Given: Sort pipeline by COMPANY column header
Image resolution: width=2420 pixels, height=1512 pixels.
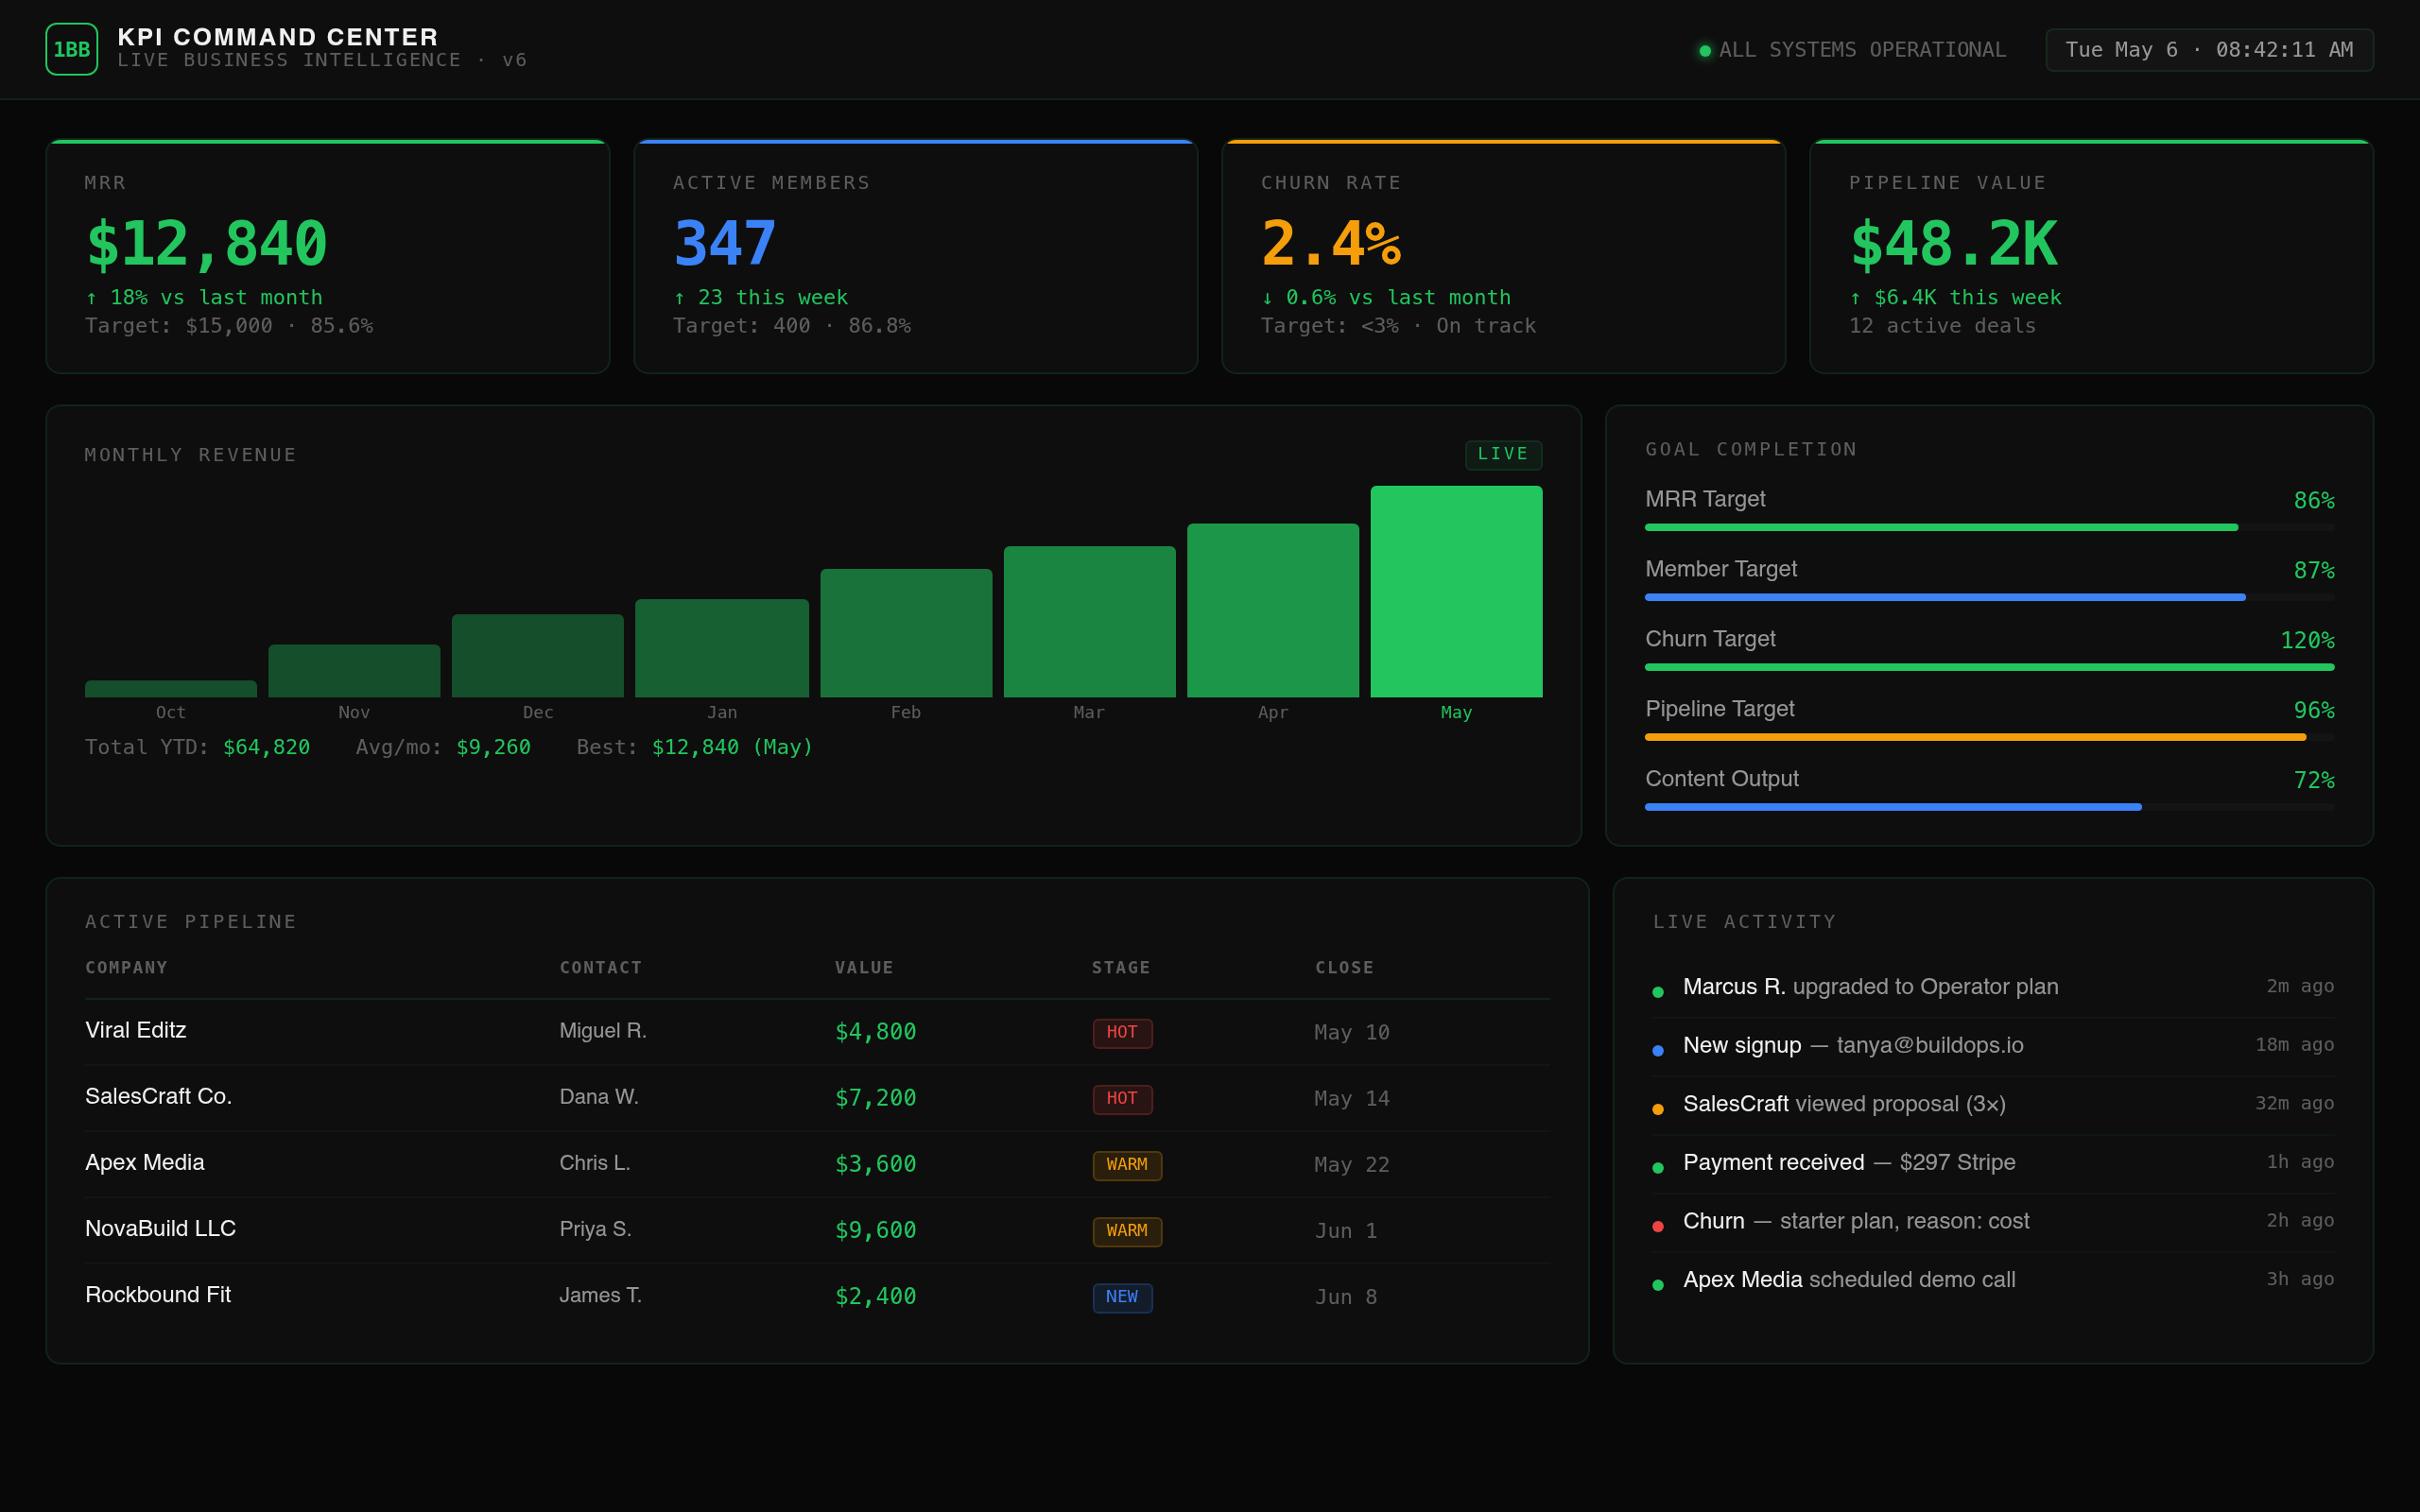Looking at the screenshot, I should (126, 967).
